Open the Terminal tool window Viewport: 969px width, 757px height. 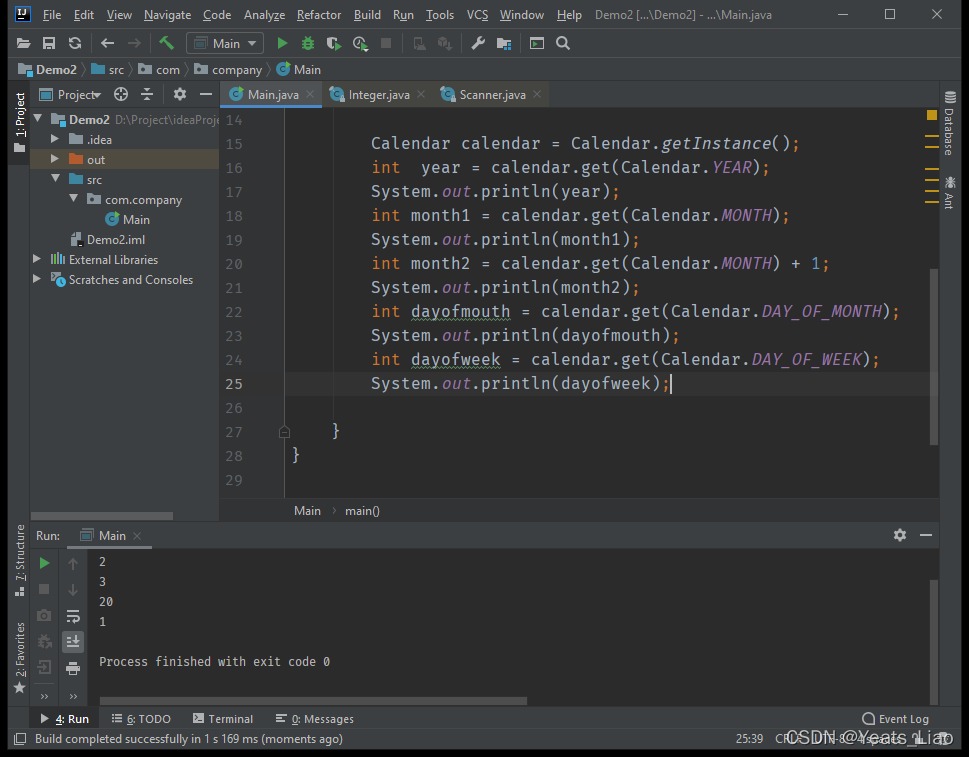tap(223, 719)
